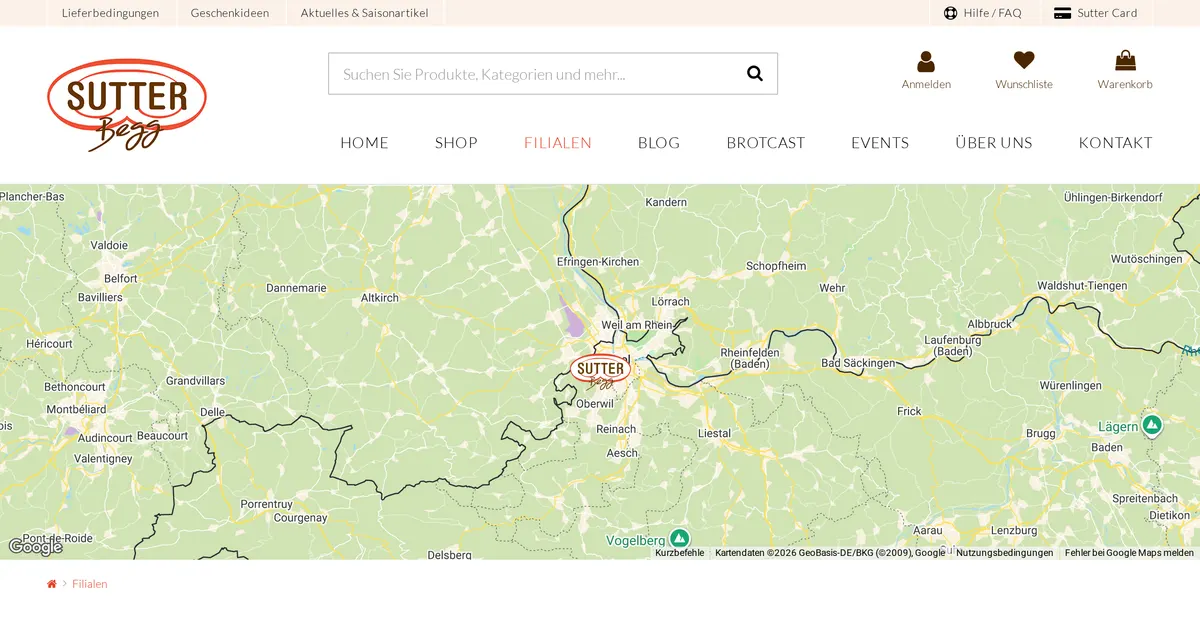The image size is (1200, 630).
Task: Click Dannemarie label on the map
Action: pos(296,288)
